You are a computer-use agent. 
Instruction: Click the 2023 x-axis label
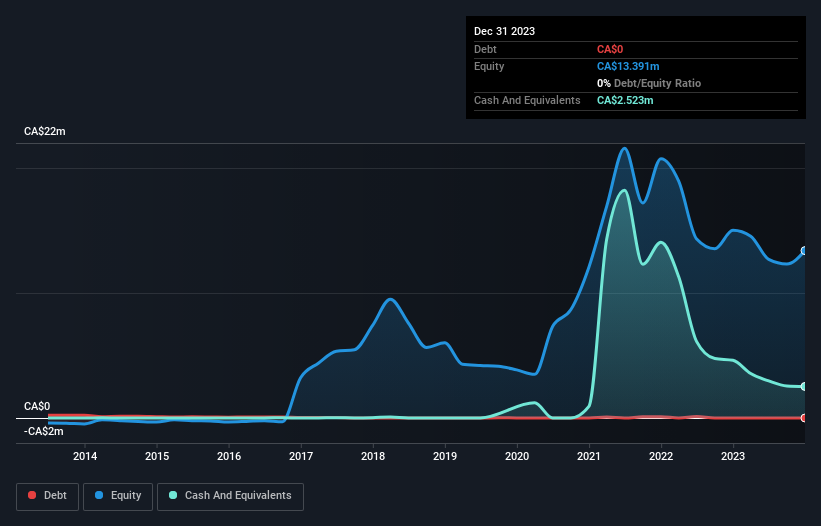733,456
